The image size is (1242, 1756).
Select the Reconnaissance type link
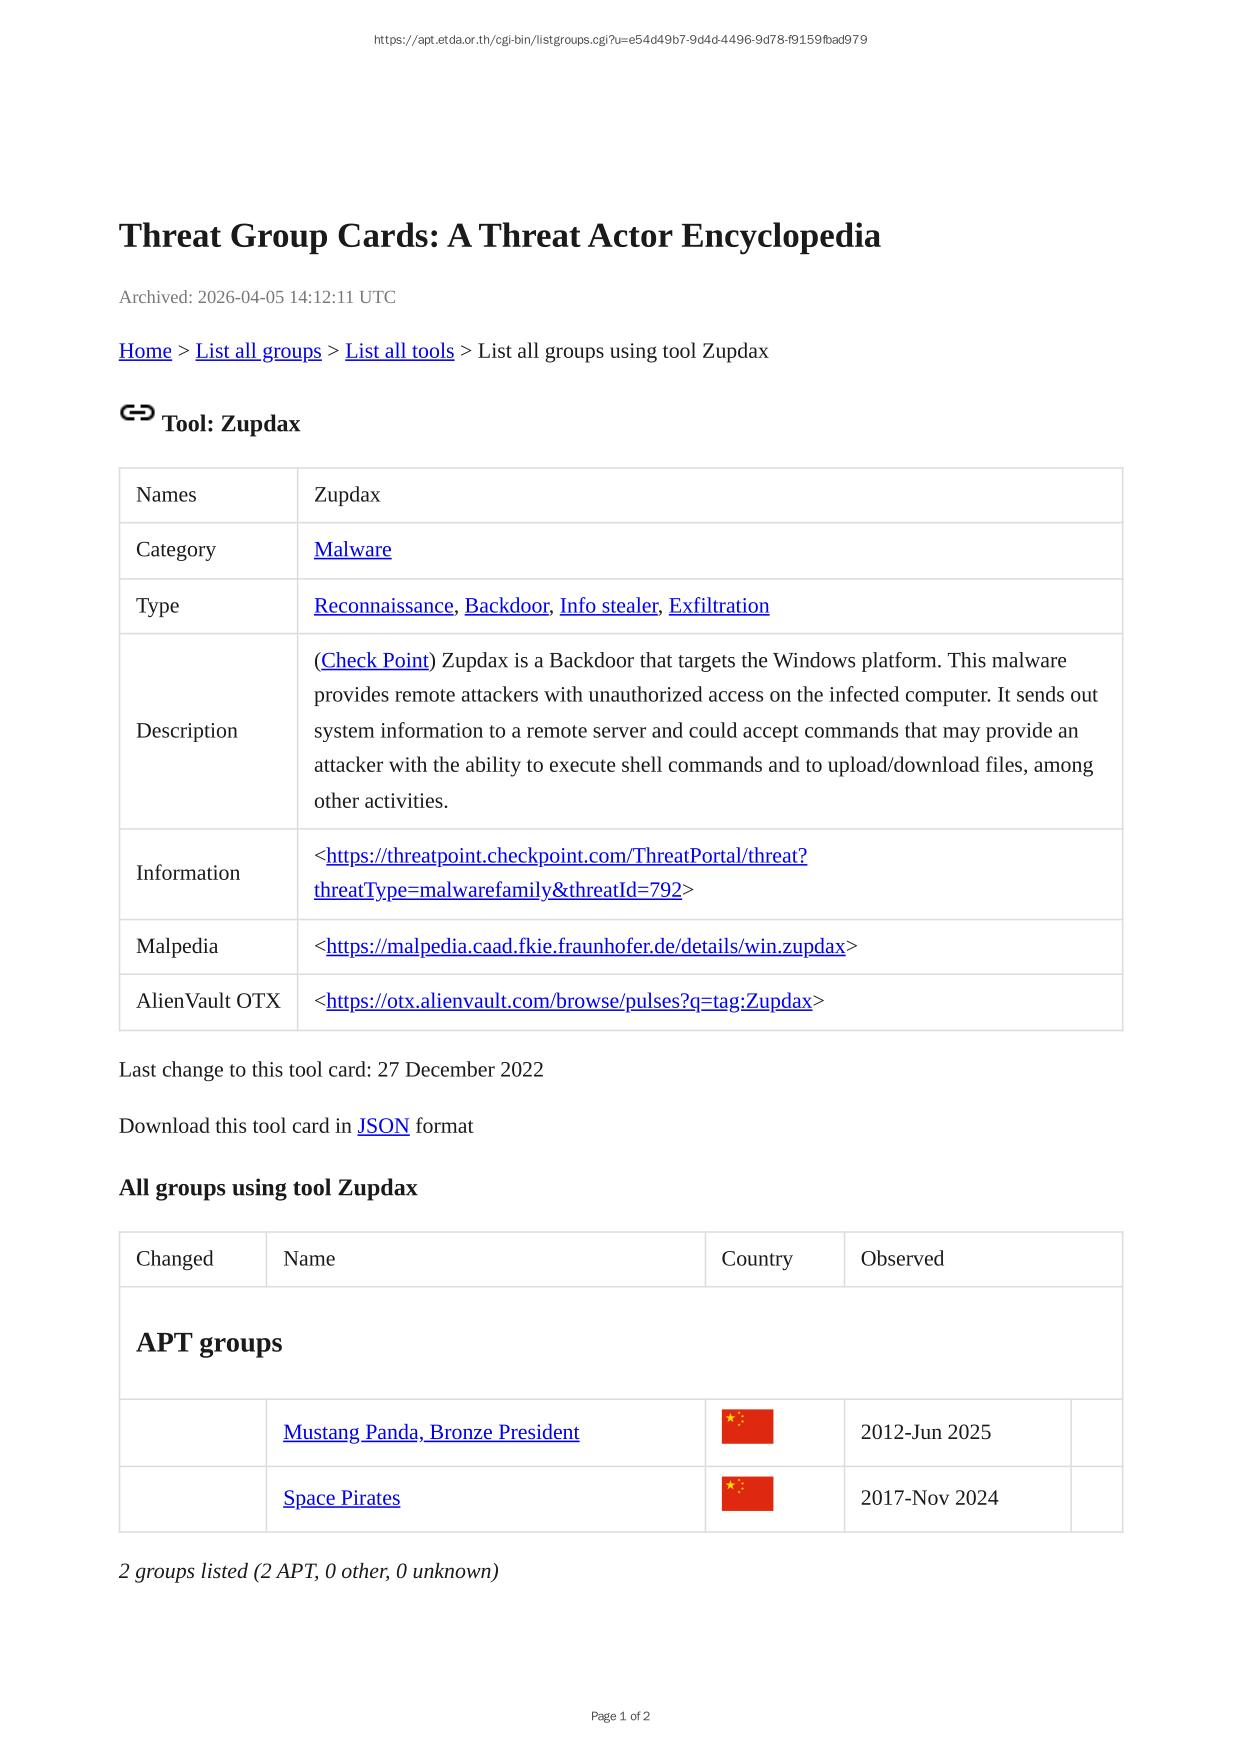pyautogui.click(x=383, y=606)
